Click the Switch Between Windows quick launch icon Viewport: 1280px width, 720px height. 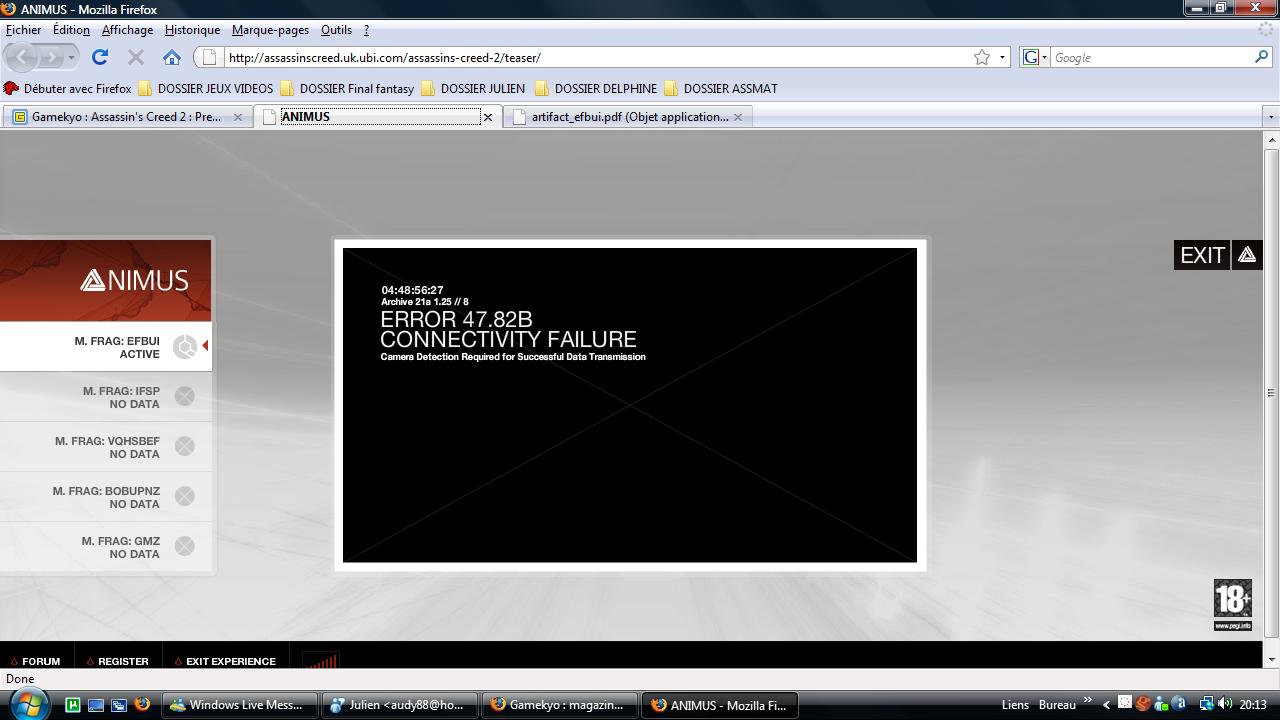[118, 705]
